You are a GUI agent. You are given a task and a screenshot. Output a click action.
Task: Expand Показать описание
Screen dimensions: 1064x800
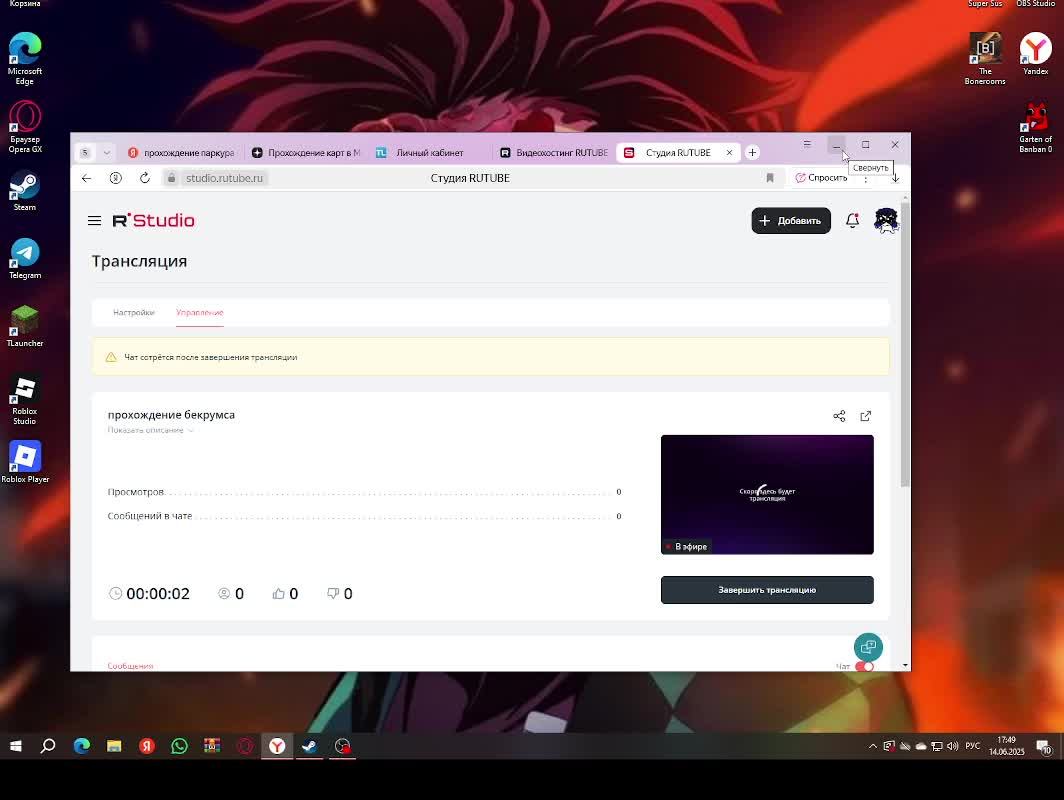(150, 430)
